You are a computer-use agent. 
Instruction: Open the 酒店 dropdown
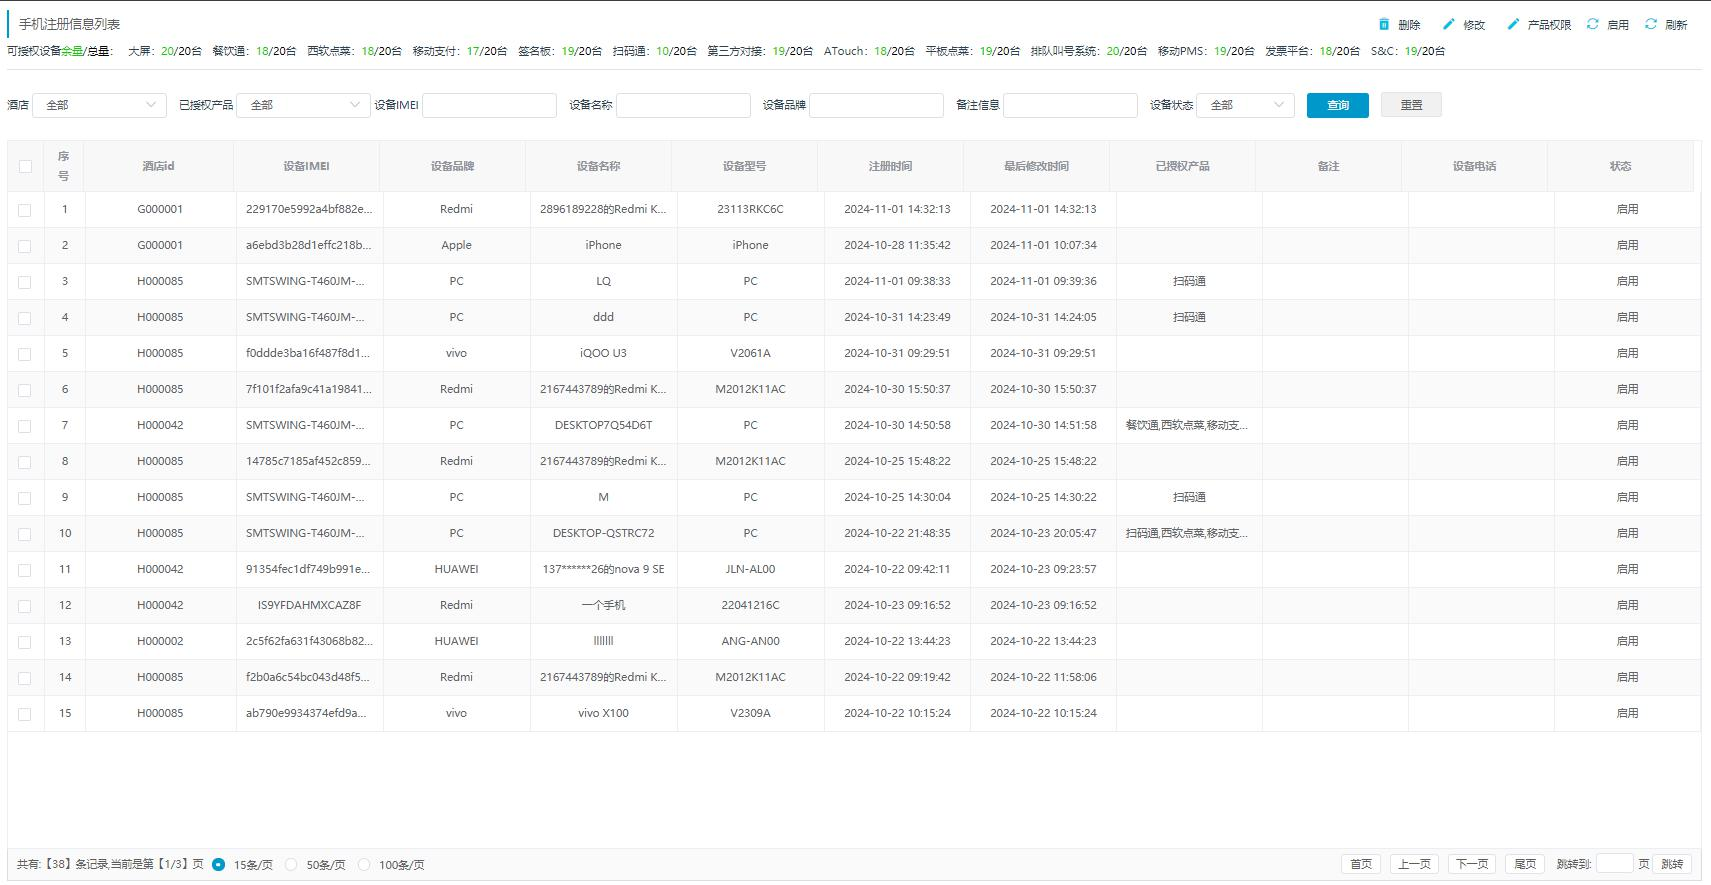99,105
